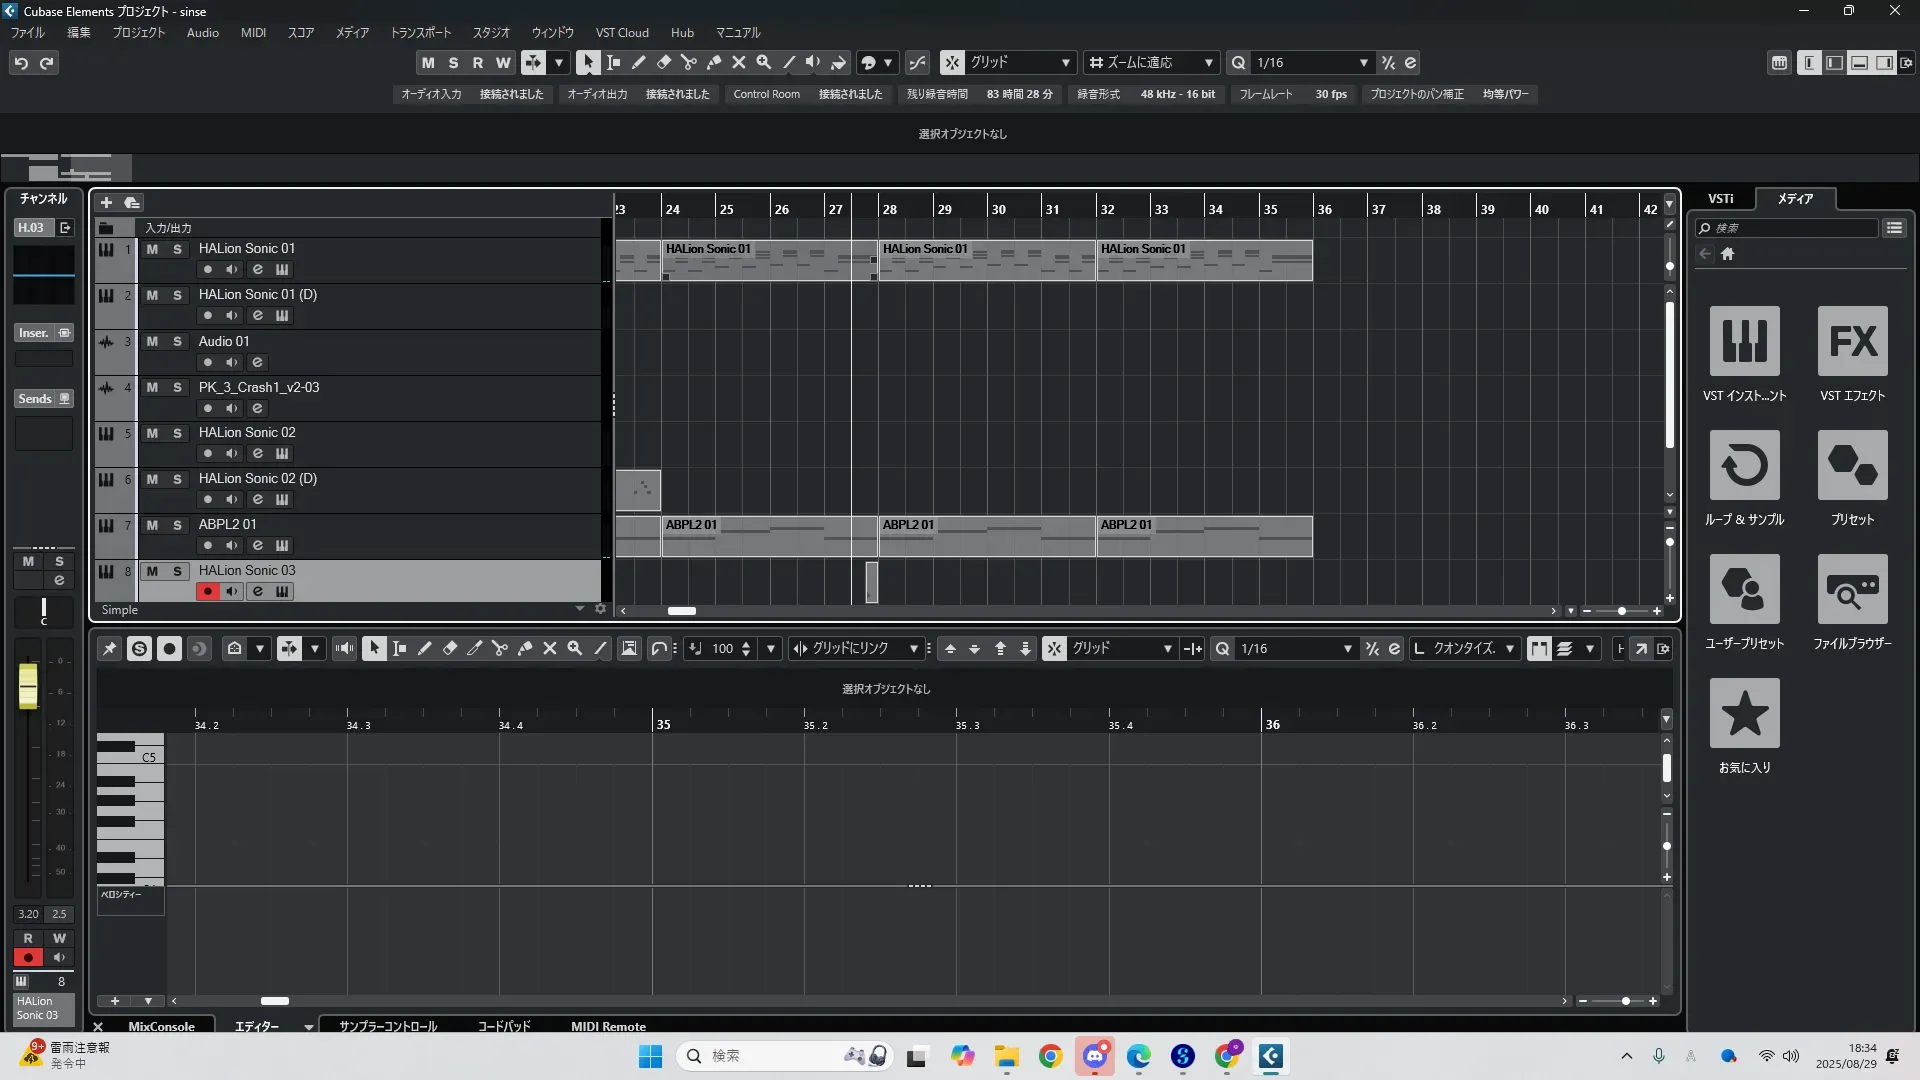Click the yellow channel volume fader
Viewport: 1920px width, 1080px height.
[28, 686]
